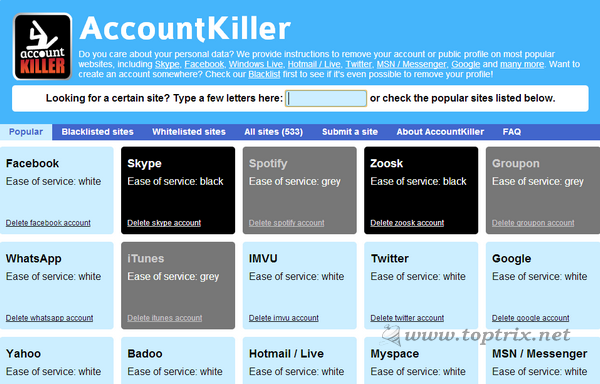This screenshot has height=384, width=600.
Task: Click the Skype card title
Action: (144, 164)
